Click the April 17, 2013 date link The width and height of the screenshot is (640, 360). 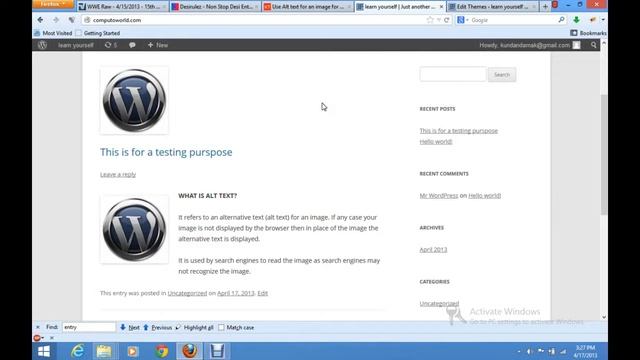(236, 293)
